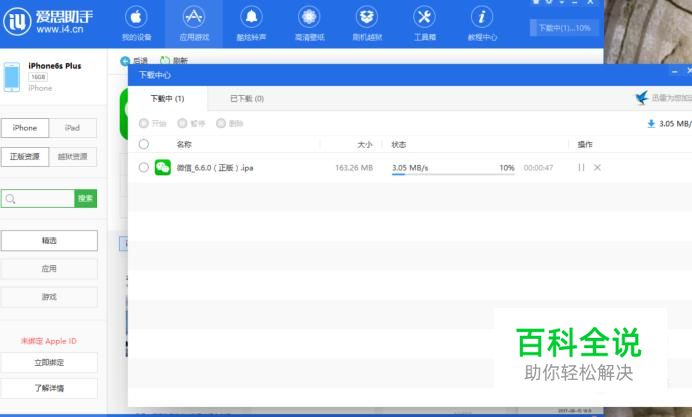
Task: Click the iPhone6s Plus device icon
Action: pyautogui.click(x=11, y=77)
